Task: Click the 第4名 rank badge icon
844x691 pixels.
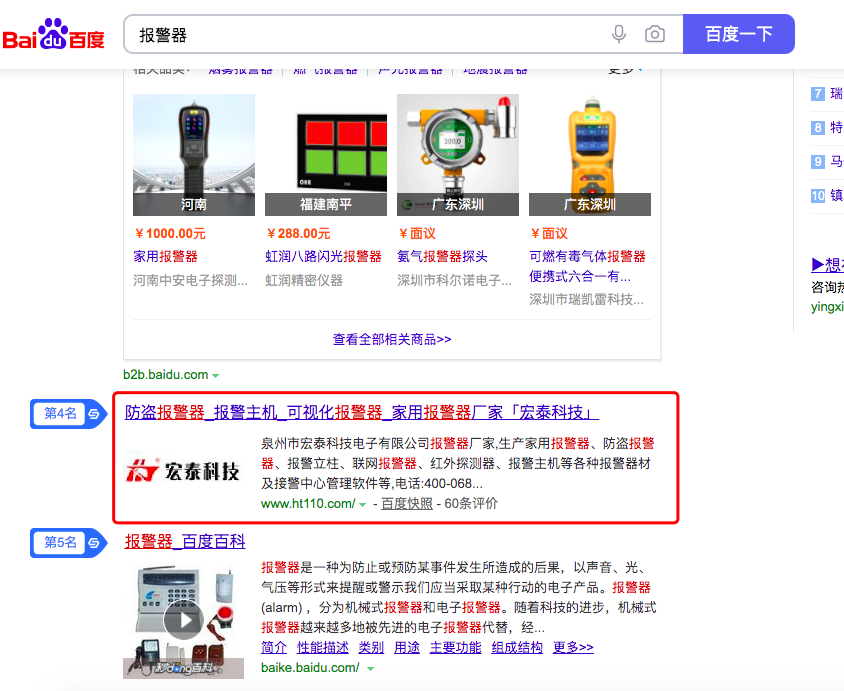Action: tap(68, 414)
